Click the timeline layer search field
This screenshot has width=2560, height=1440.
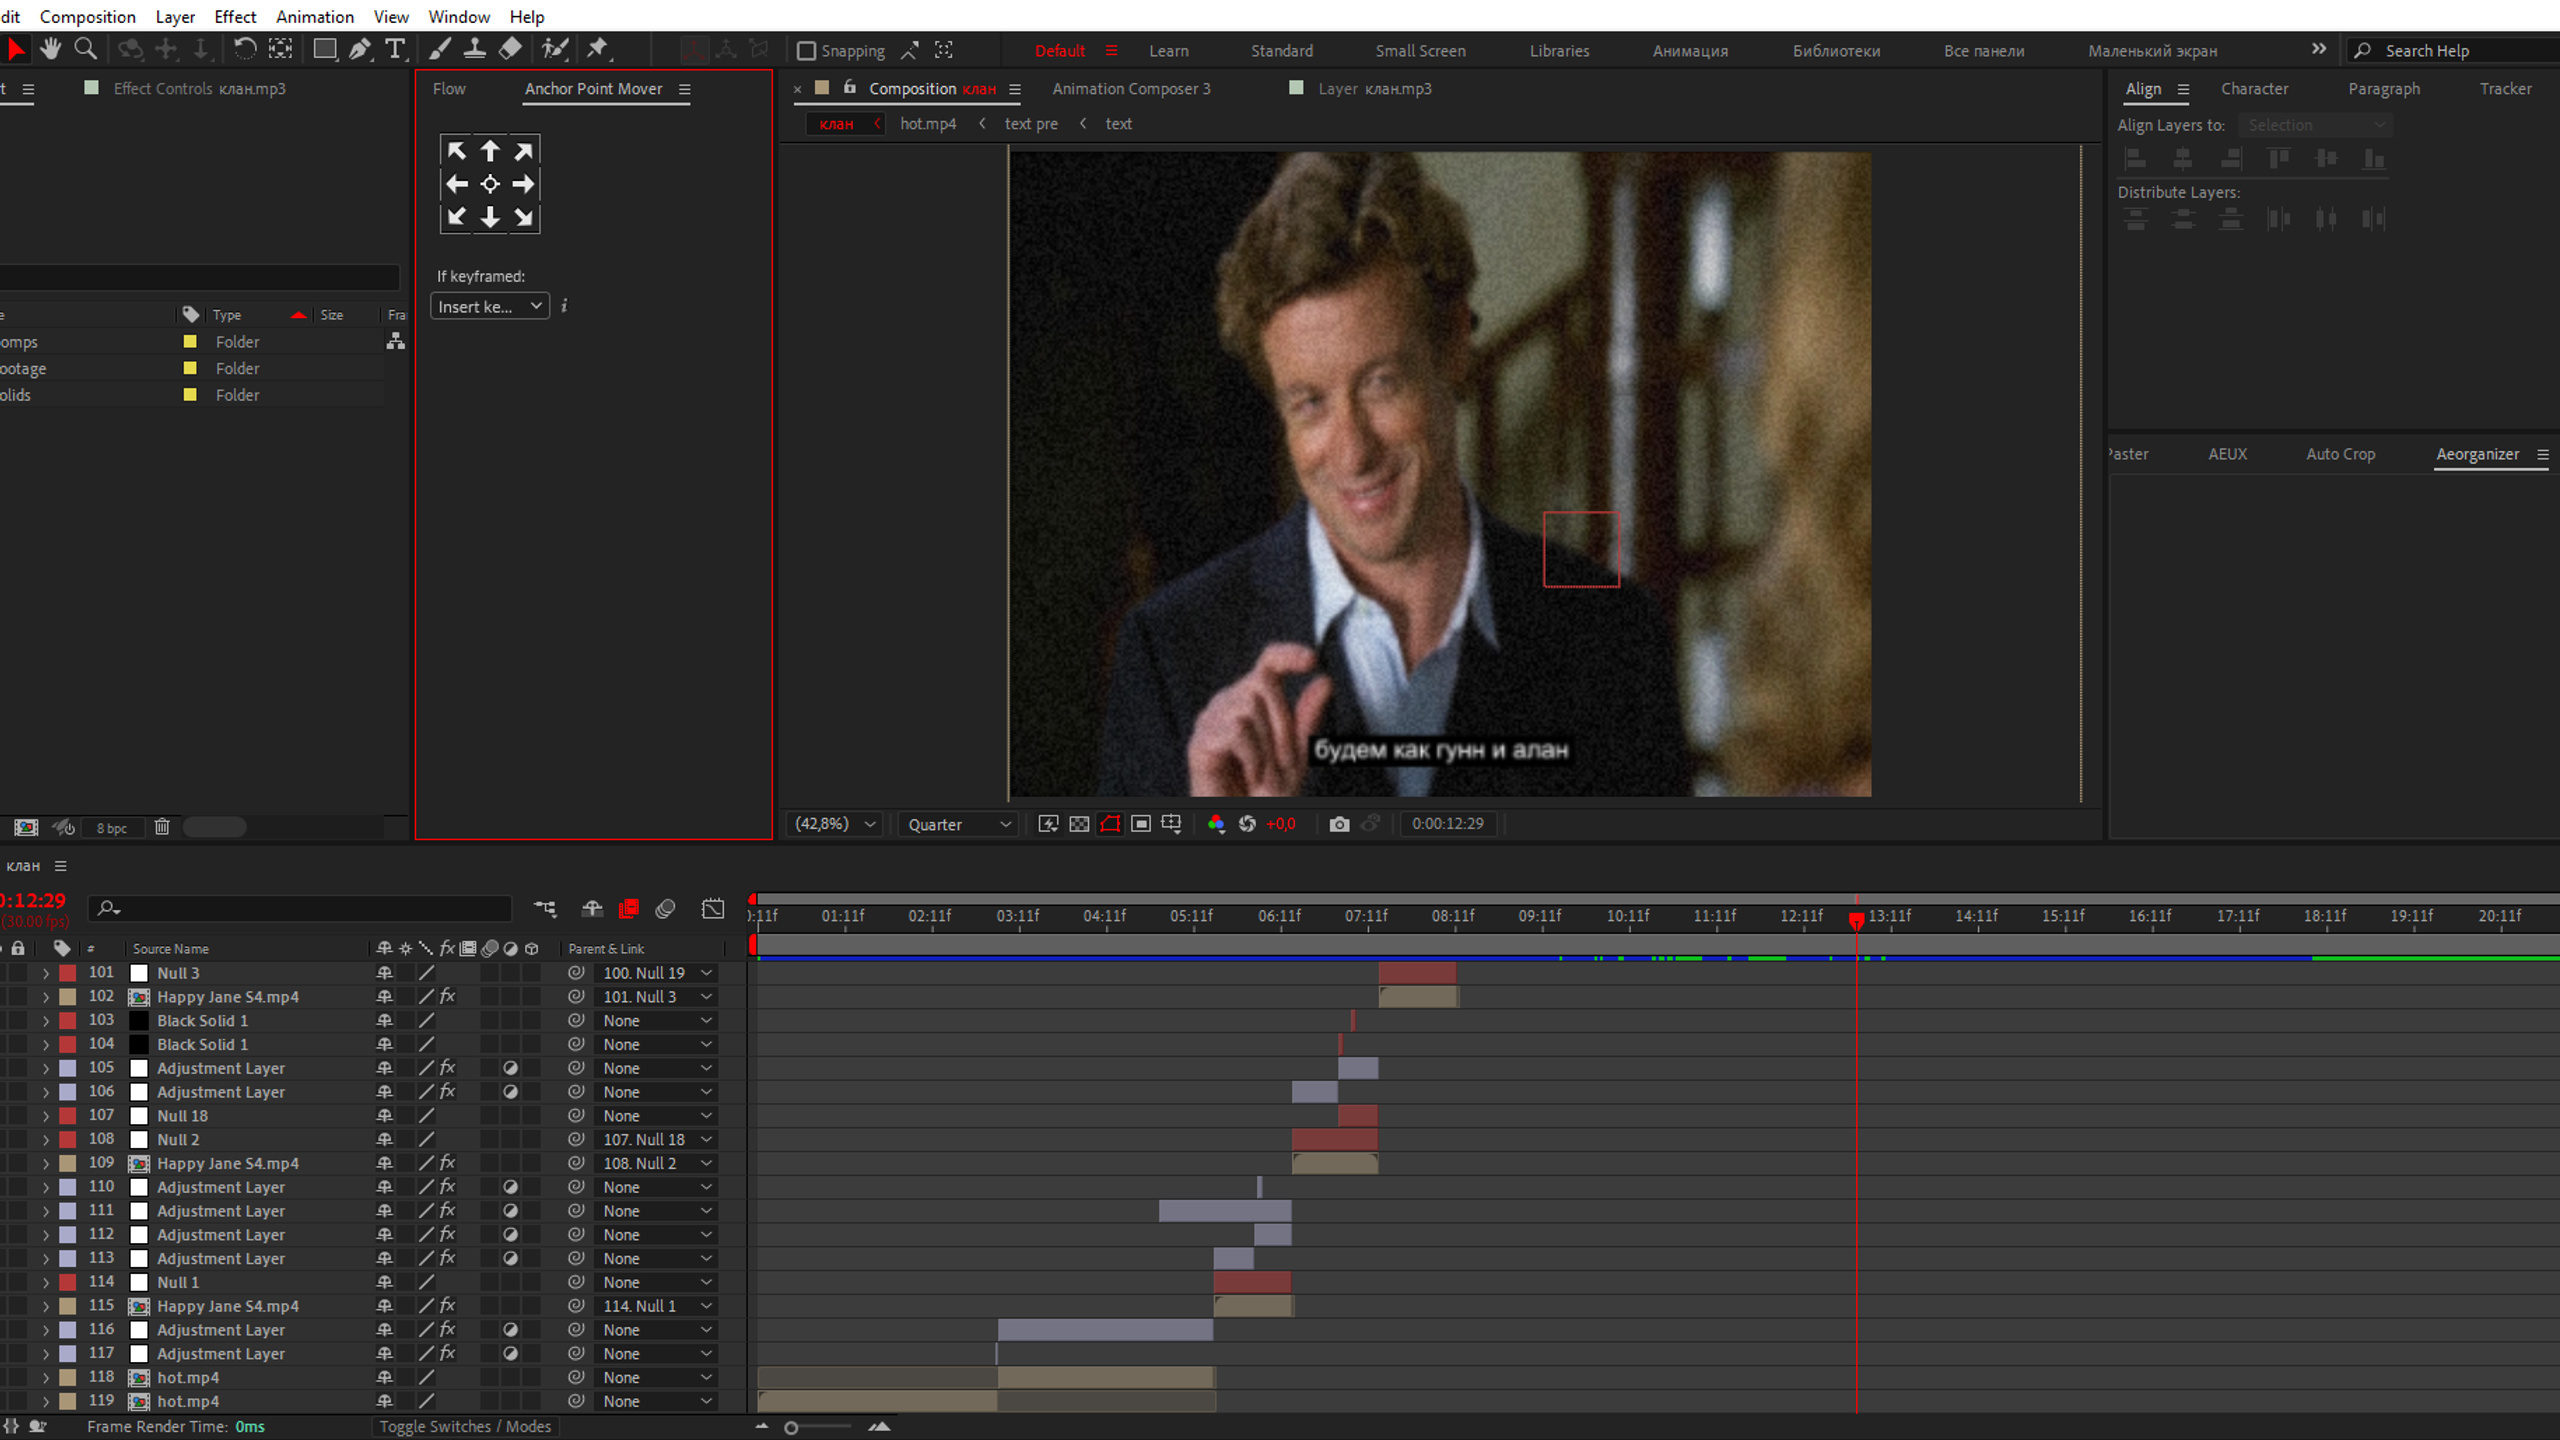point(300,908)
